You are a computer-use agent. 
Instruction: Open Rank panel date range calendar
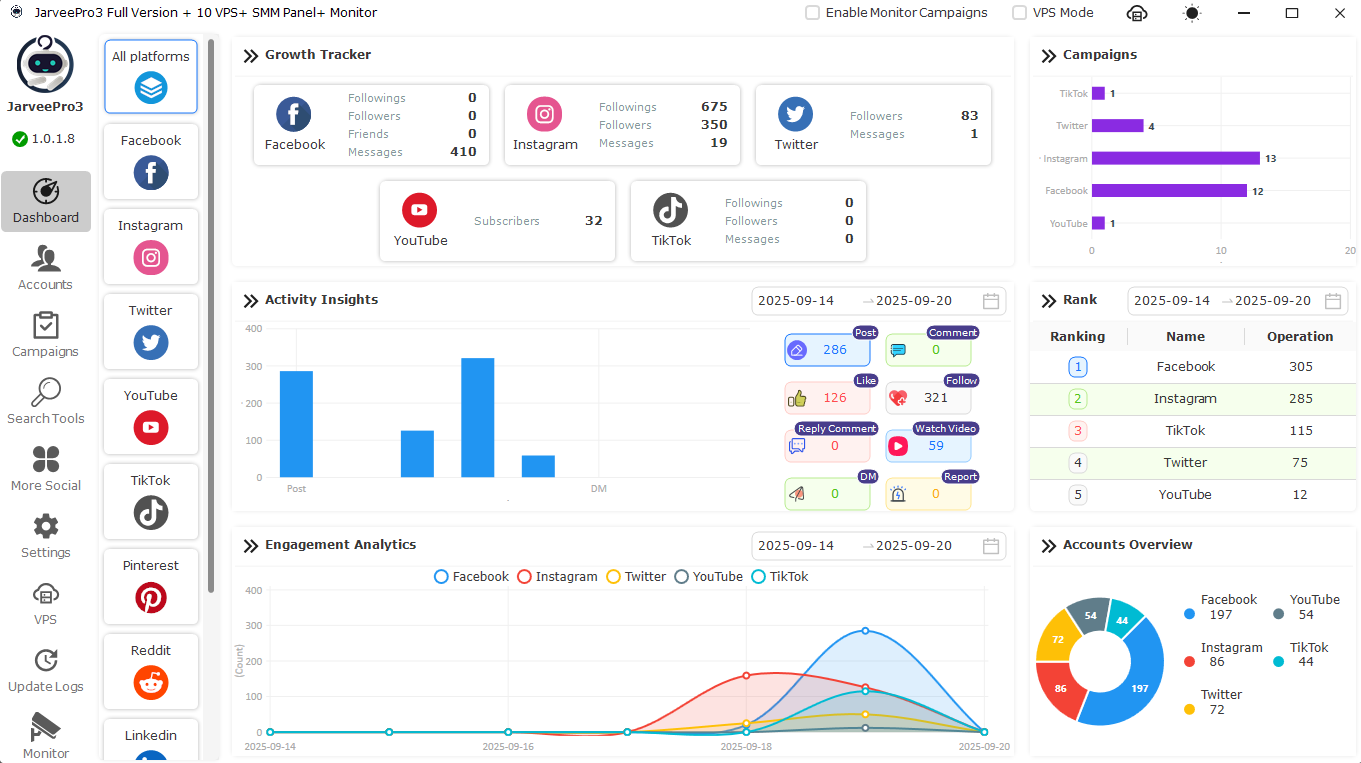click(x=1332, y=301)
